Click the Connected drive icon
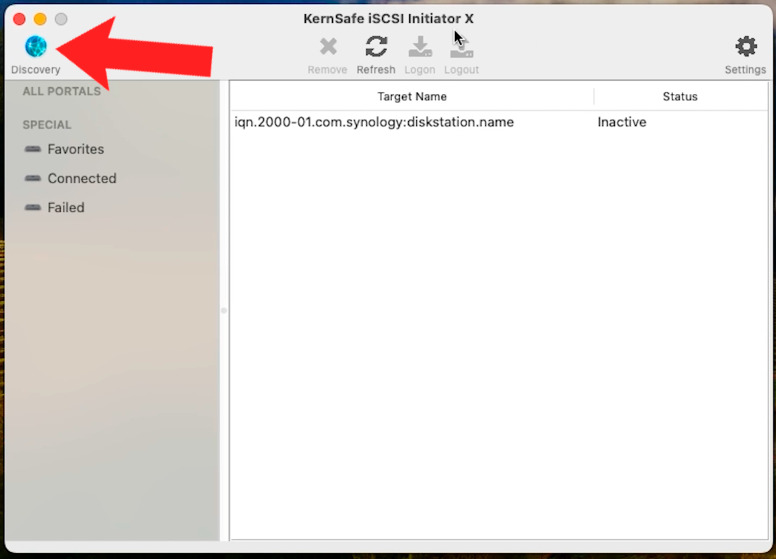Viewport: 776px width, 559px height. (x=33, y=178)
